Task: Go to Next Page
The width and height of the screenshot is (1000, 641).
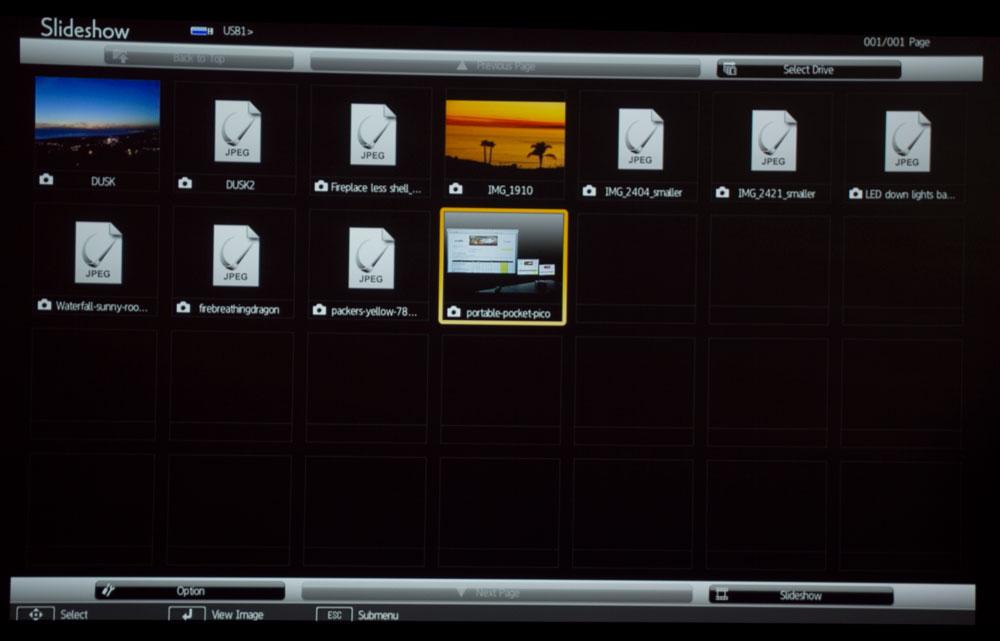Action: tap(497, 593)
